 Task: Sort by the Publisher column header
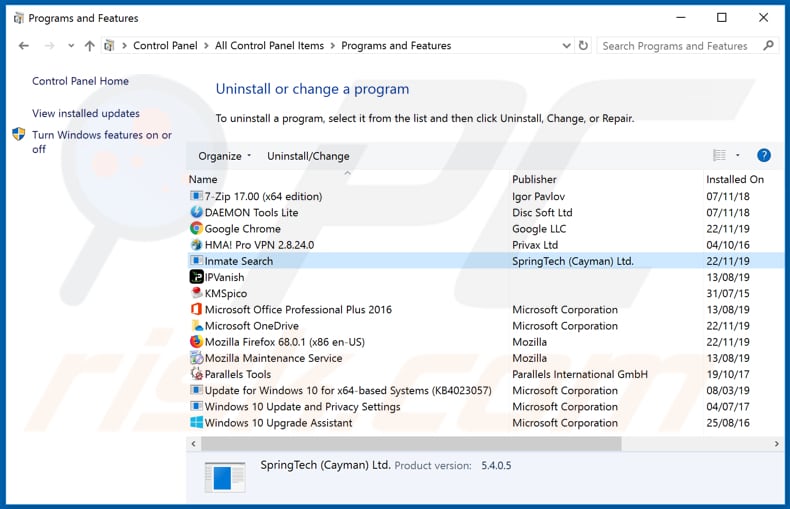pyautogui.click(x=534, y=179)
